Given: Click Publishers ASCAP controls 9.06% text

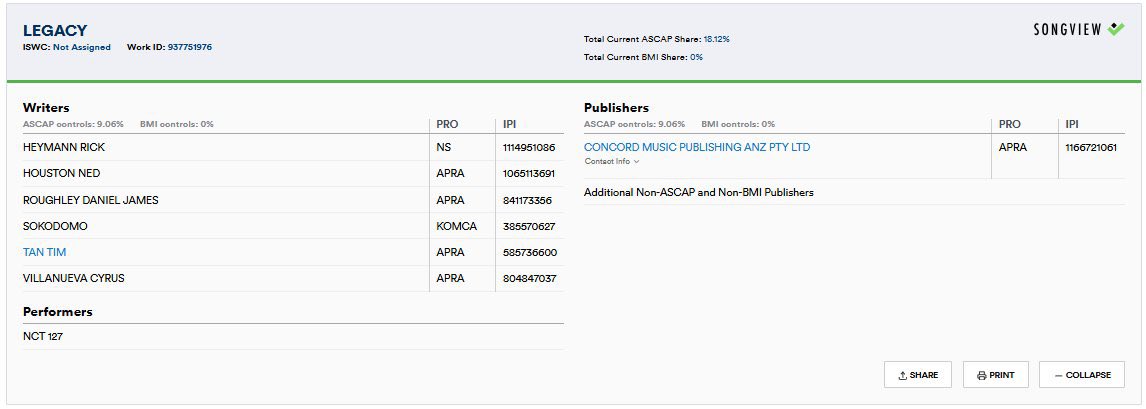Looking at the screenshot, I should click(634, 124).
